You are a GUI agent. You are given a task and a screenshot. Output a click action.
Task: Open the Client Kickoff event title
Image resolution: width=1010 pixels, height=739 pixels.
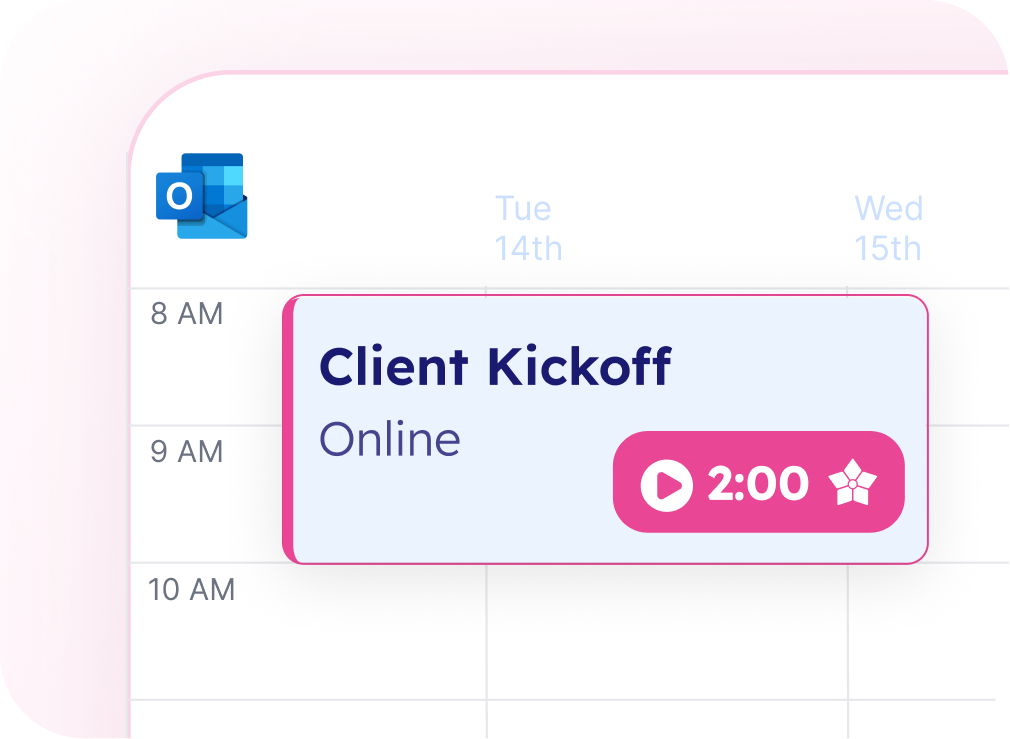point(495,367)
